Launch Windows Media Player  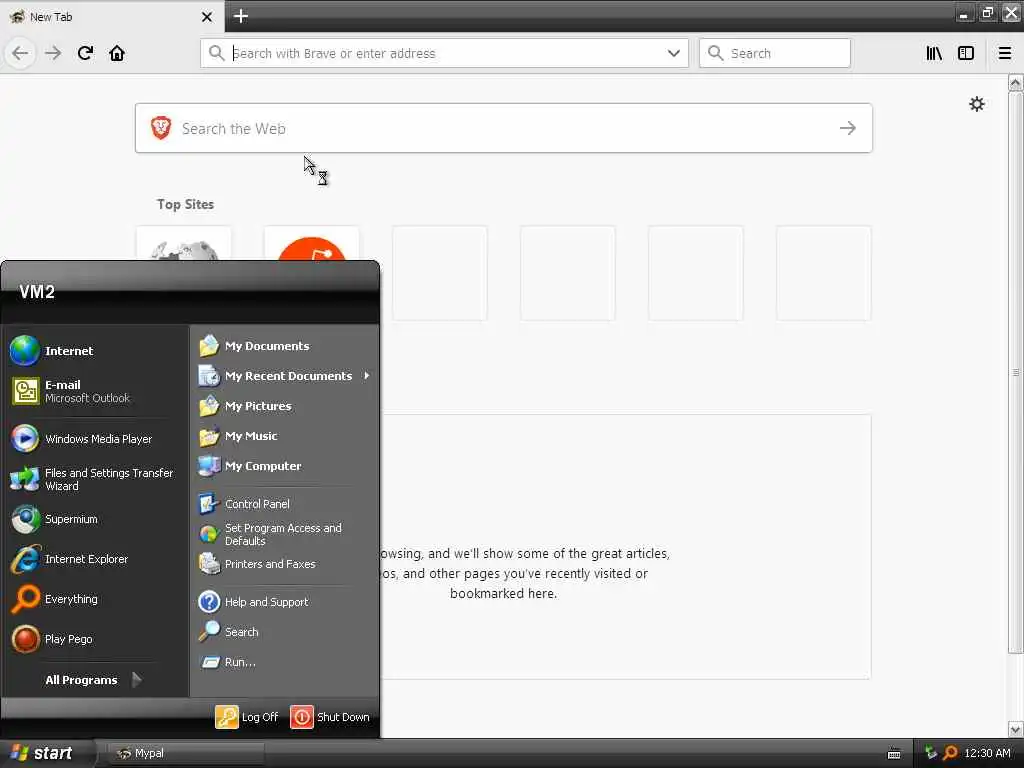click(95, 439)
